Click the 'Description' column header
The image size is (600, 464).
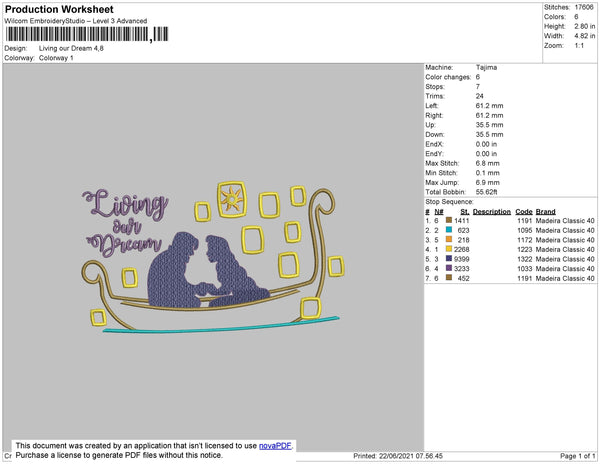click(492, 212)
